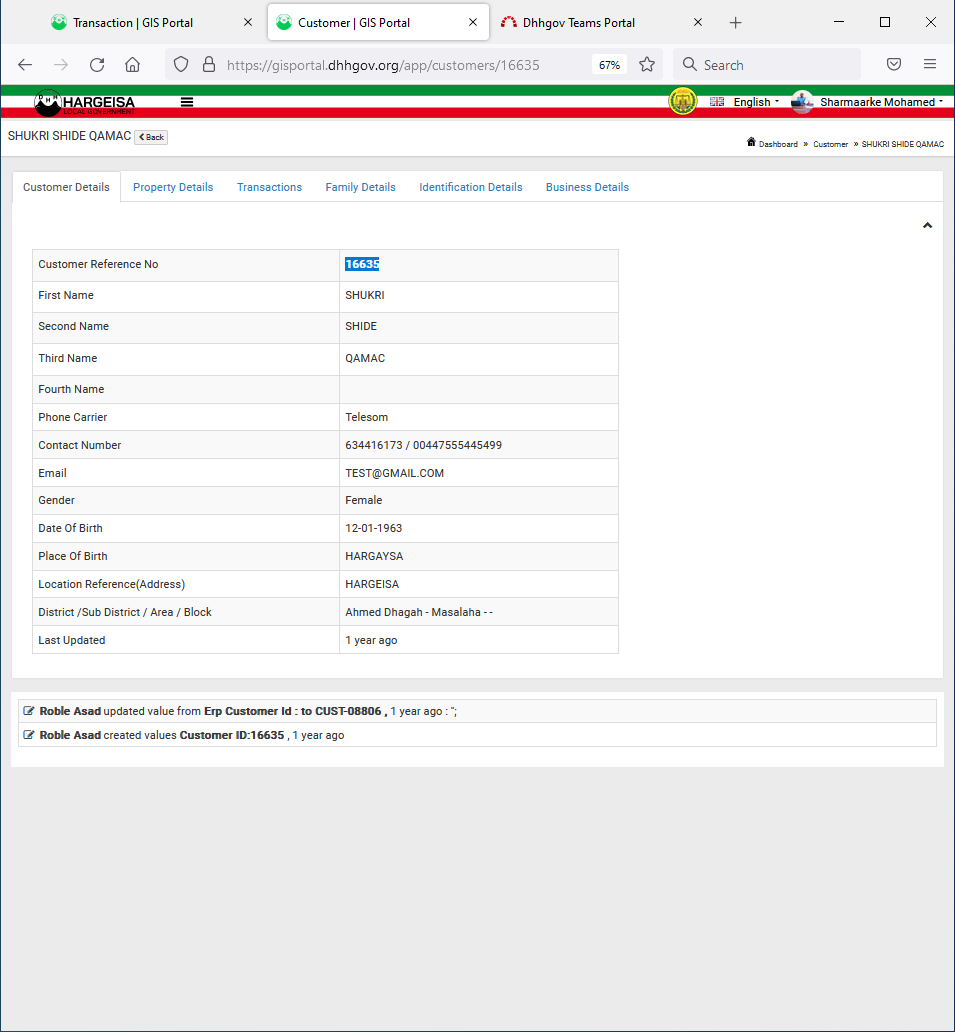This screenshot has height=1032, width=955.
Task: Click the Erp Customer Id update log entry
Action: (477, 711)
